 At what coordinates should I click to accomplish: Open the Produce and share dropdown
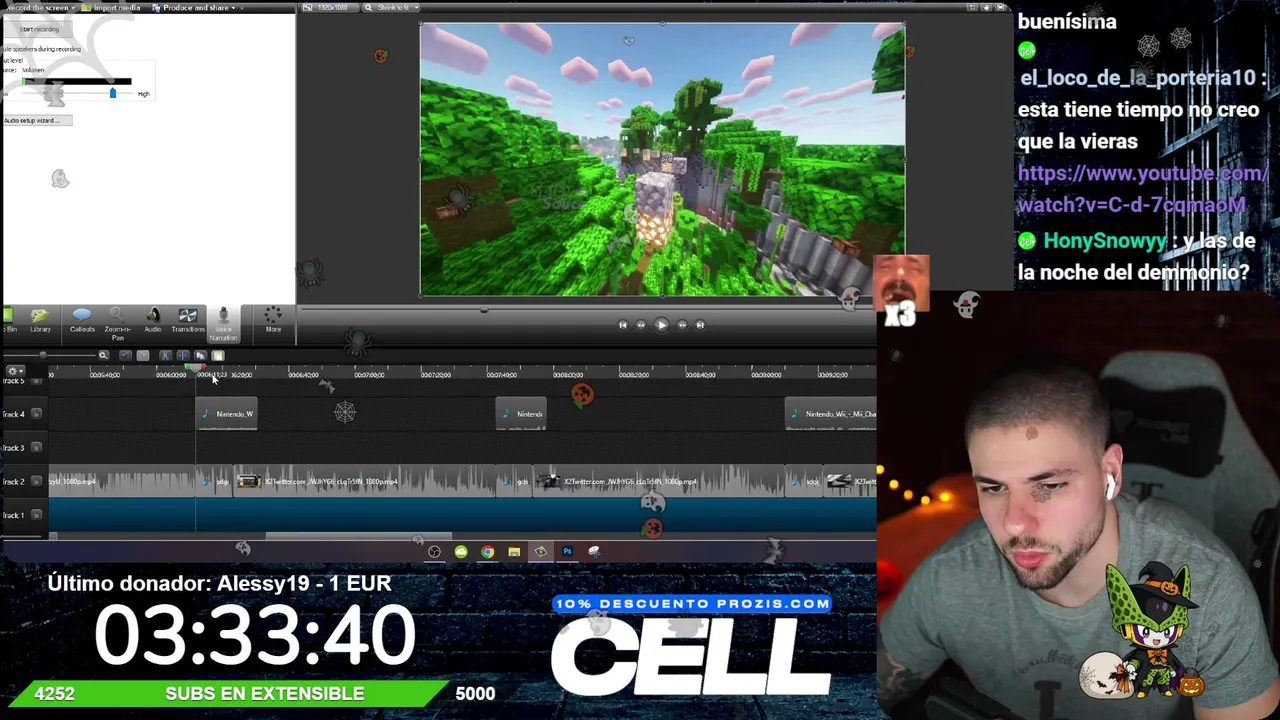[193, 8]
